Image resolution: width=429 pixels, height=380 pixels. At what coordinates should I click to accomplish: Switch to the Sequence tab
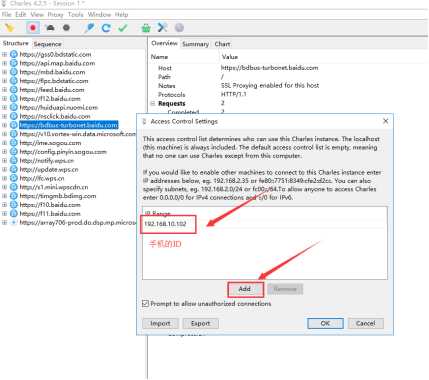(47, 44)
